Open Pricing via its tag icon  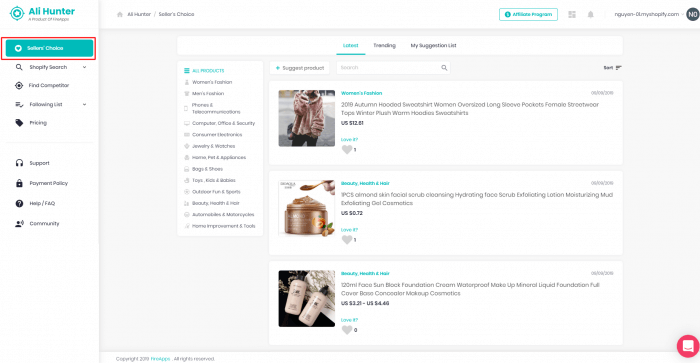(x=19, y=123)
